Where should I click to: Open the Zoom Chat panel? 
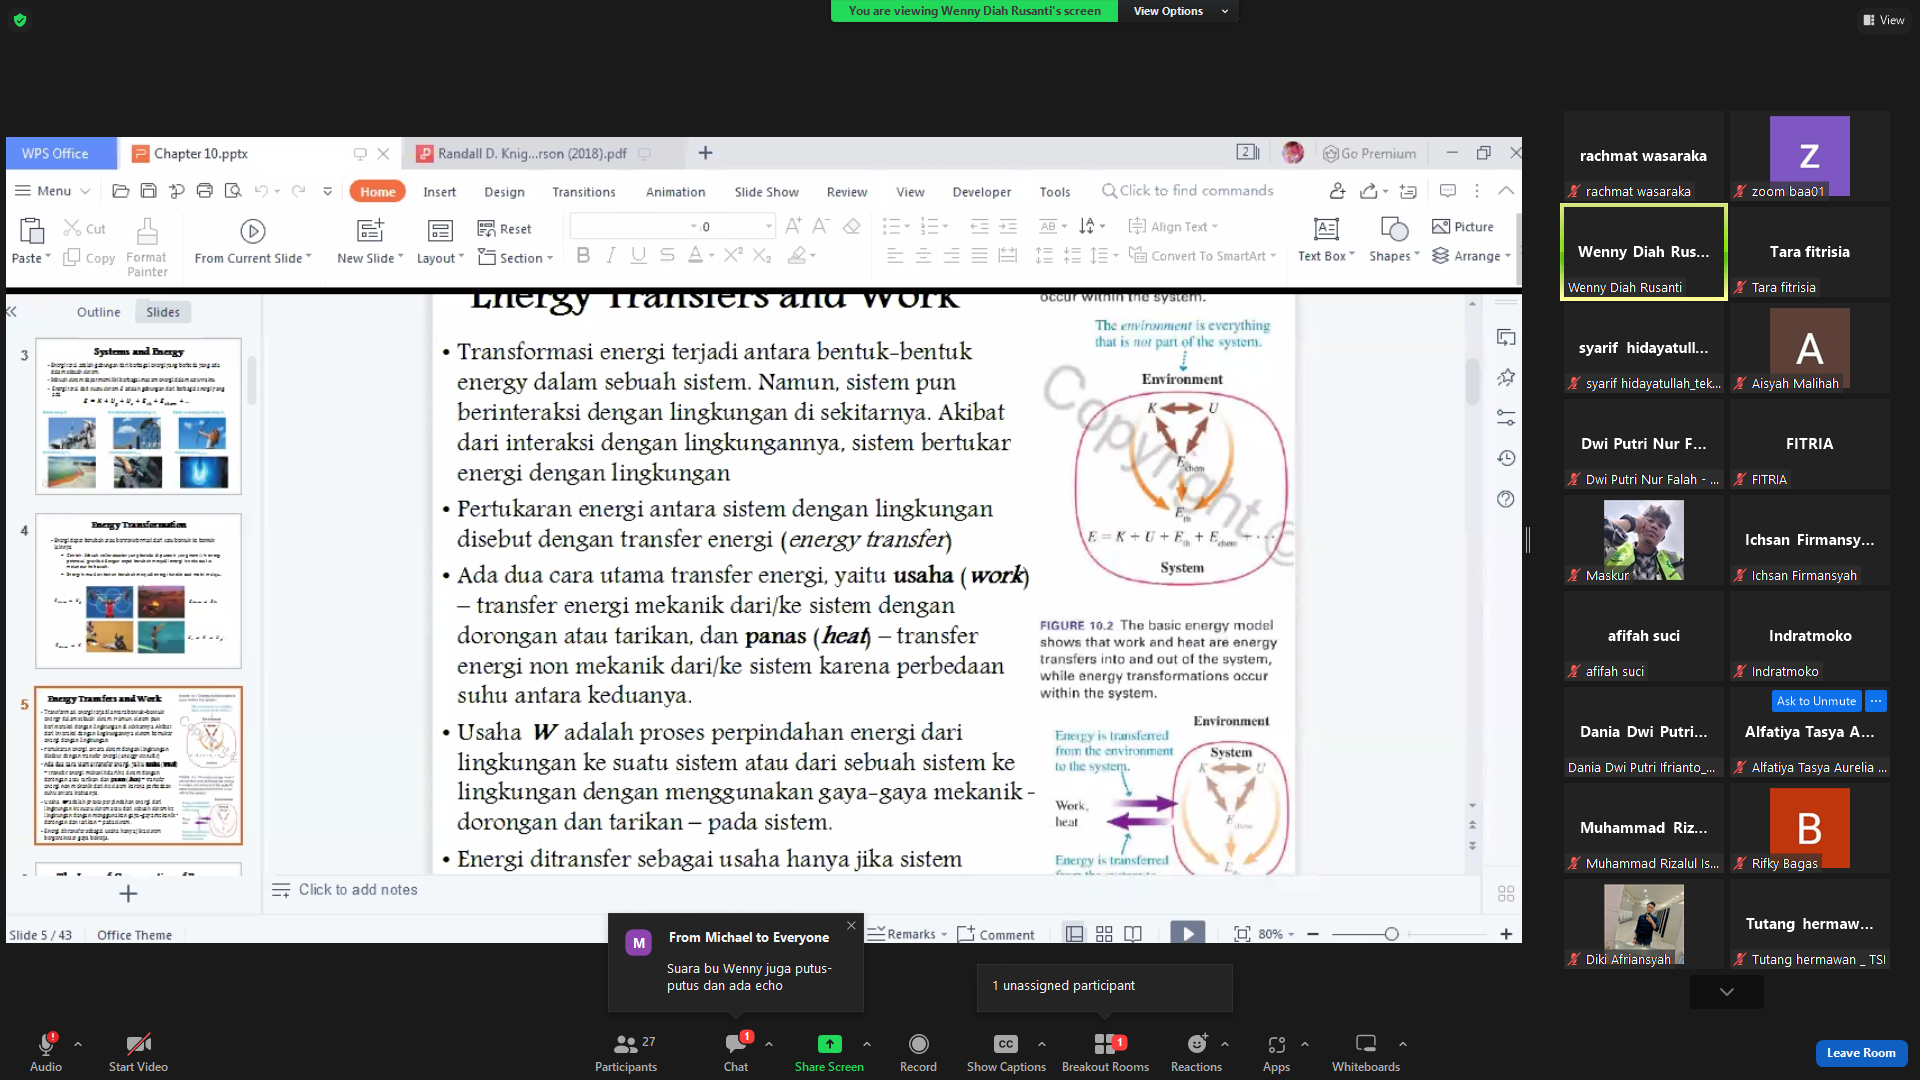tap(736, 1052)
